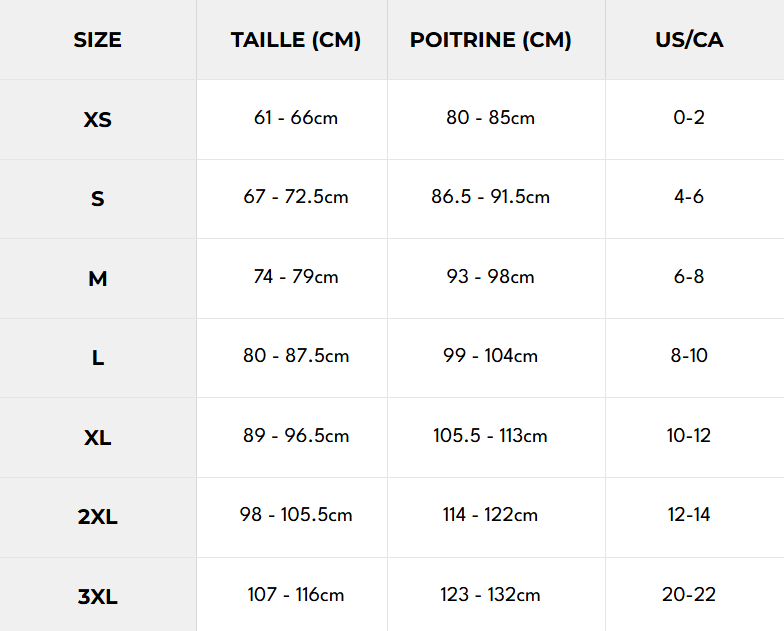Click the 61 - 66cm waist cell
The width and height of the screenshot is (784, 631).
click(295, 118)
